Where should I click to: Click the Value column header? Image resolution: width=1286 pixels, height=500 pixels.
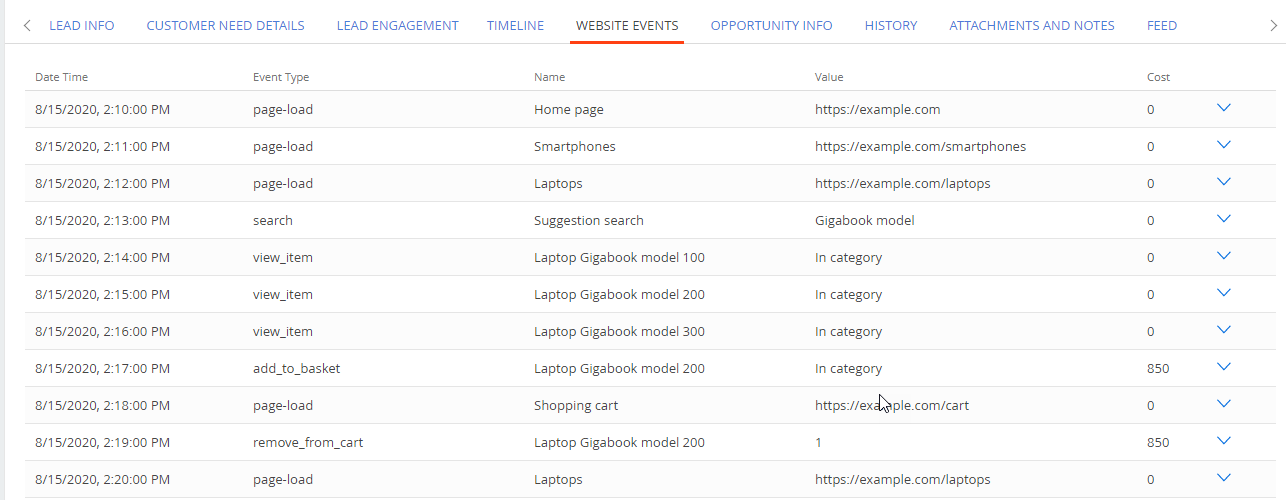[x=829, y=77]
